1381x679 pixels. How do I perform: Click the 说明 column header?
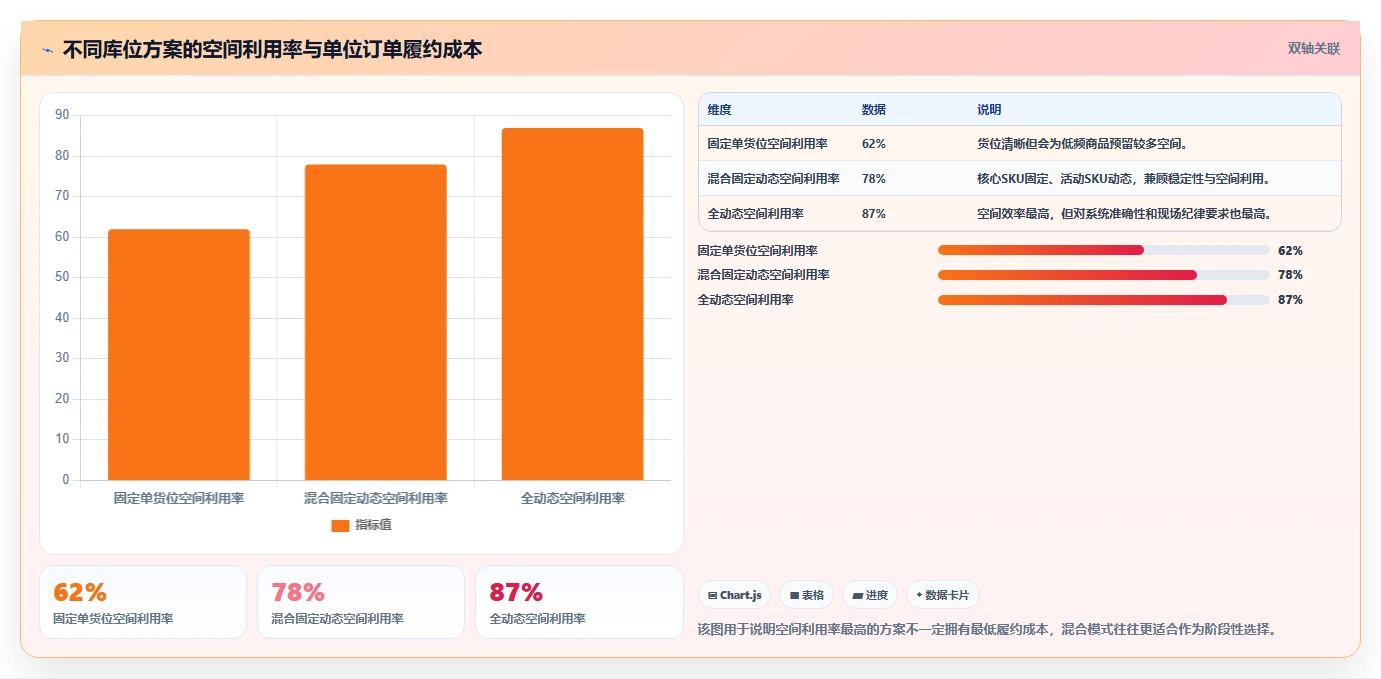989,110
